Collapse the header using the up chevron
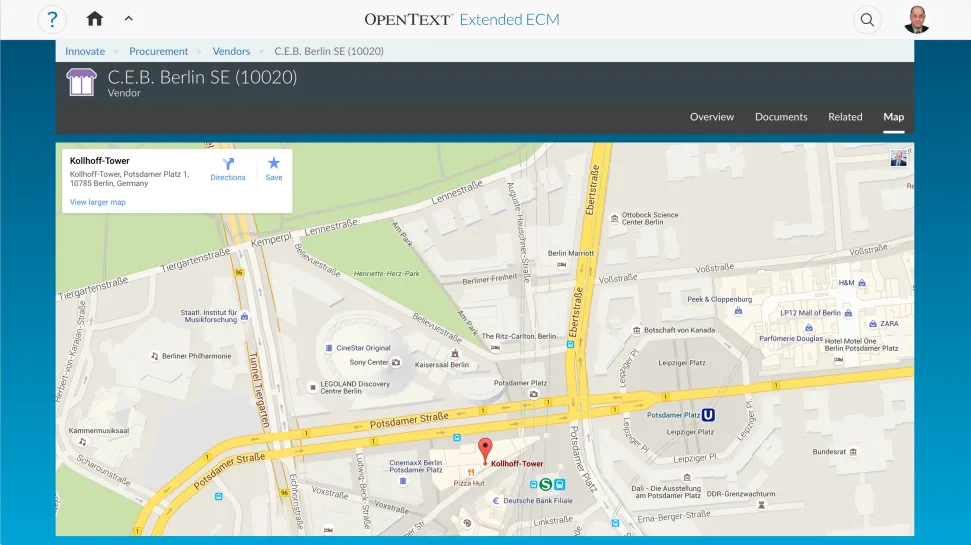971x545 pixels. pos(128,19)
